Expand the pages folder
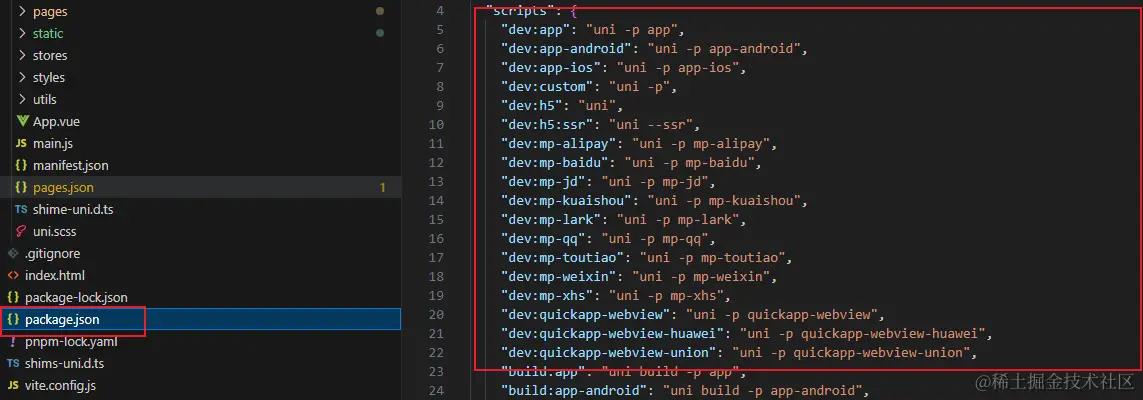 pos(21,12)
